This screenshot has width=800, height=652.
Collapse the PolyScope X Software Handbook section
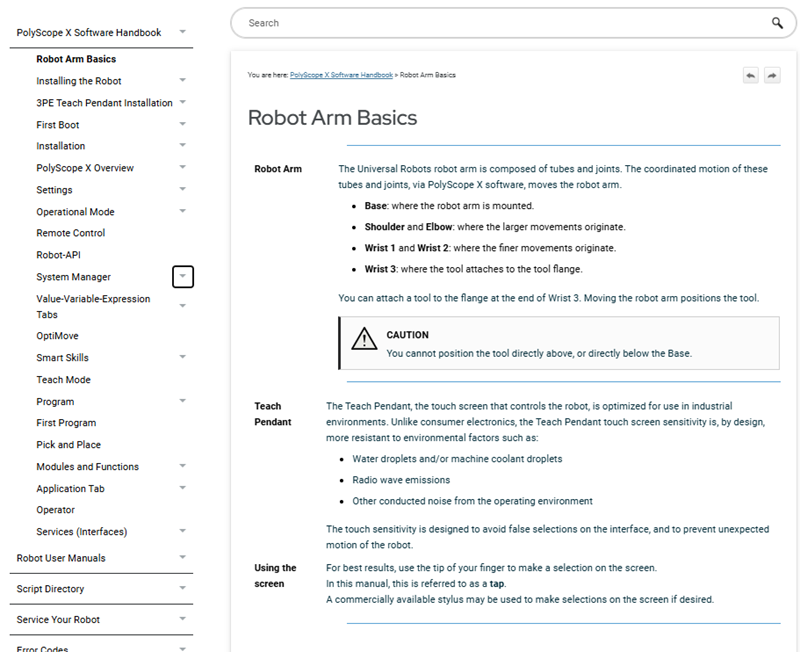[182, 32]
